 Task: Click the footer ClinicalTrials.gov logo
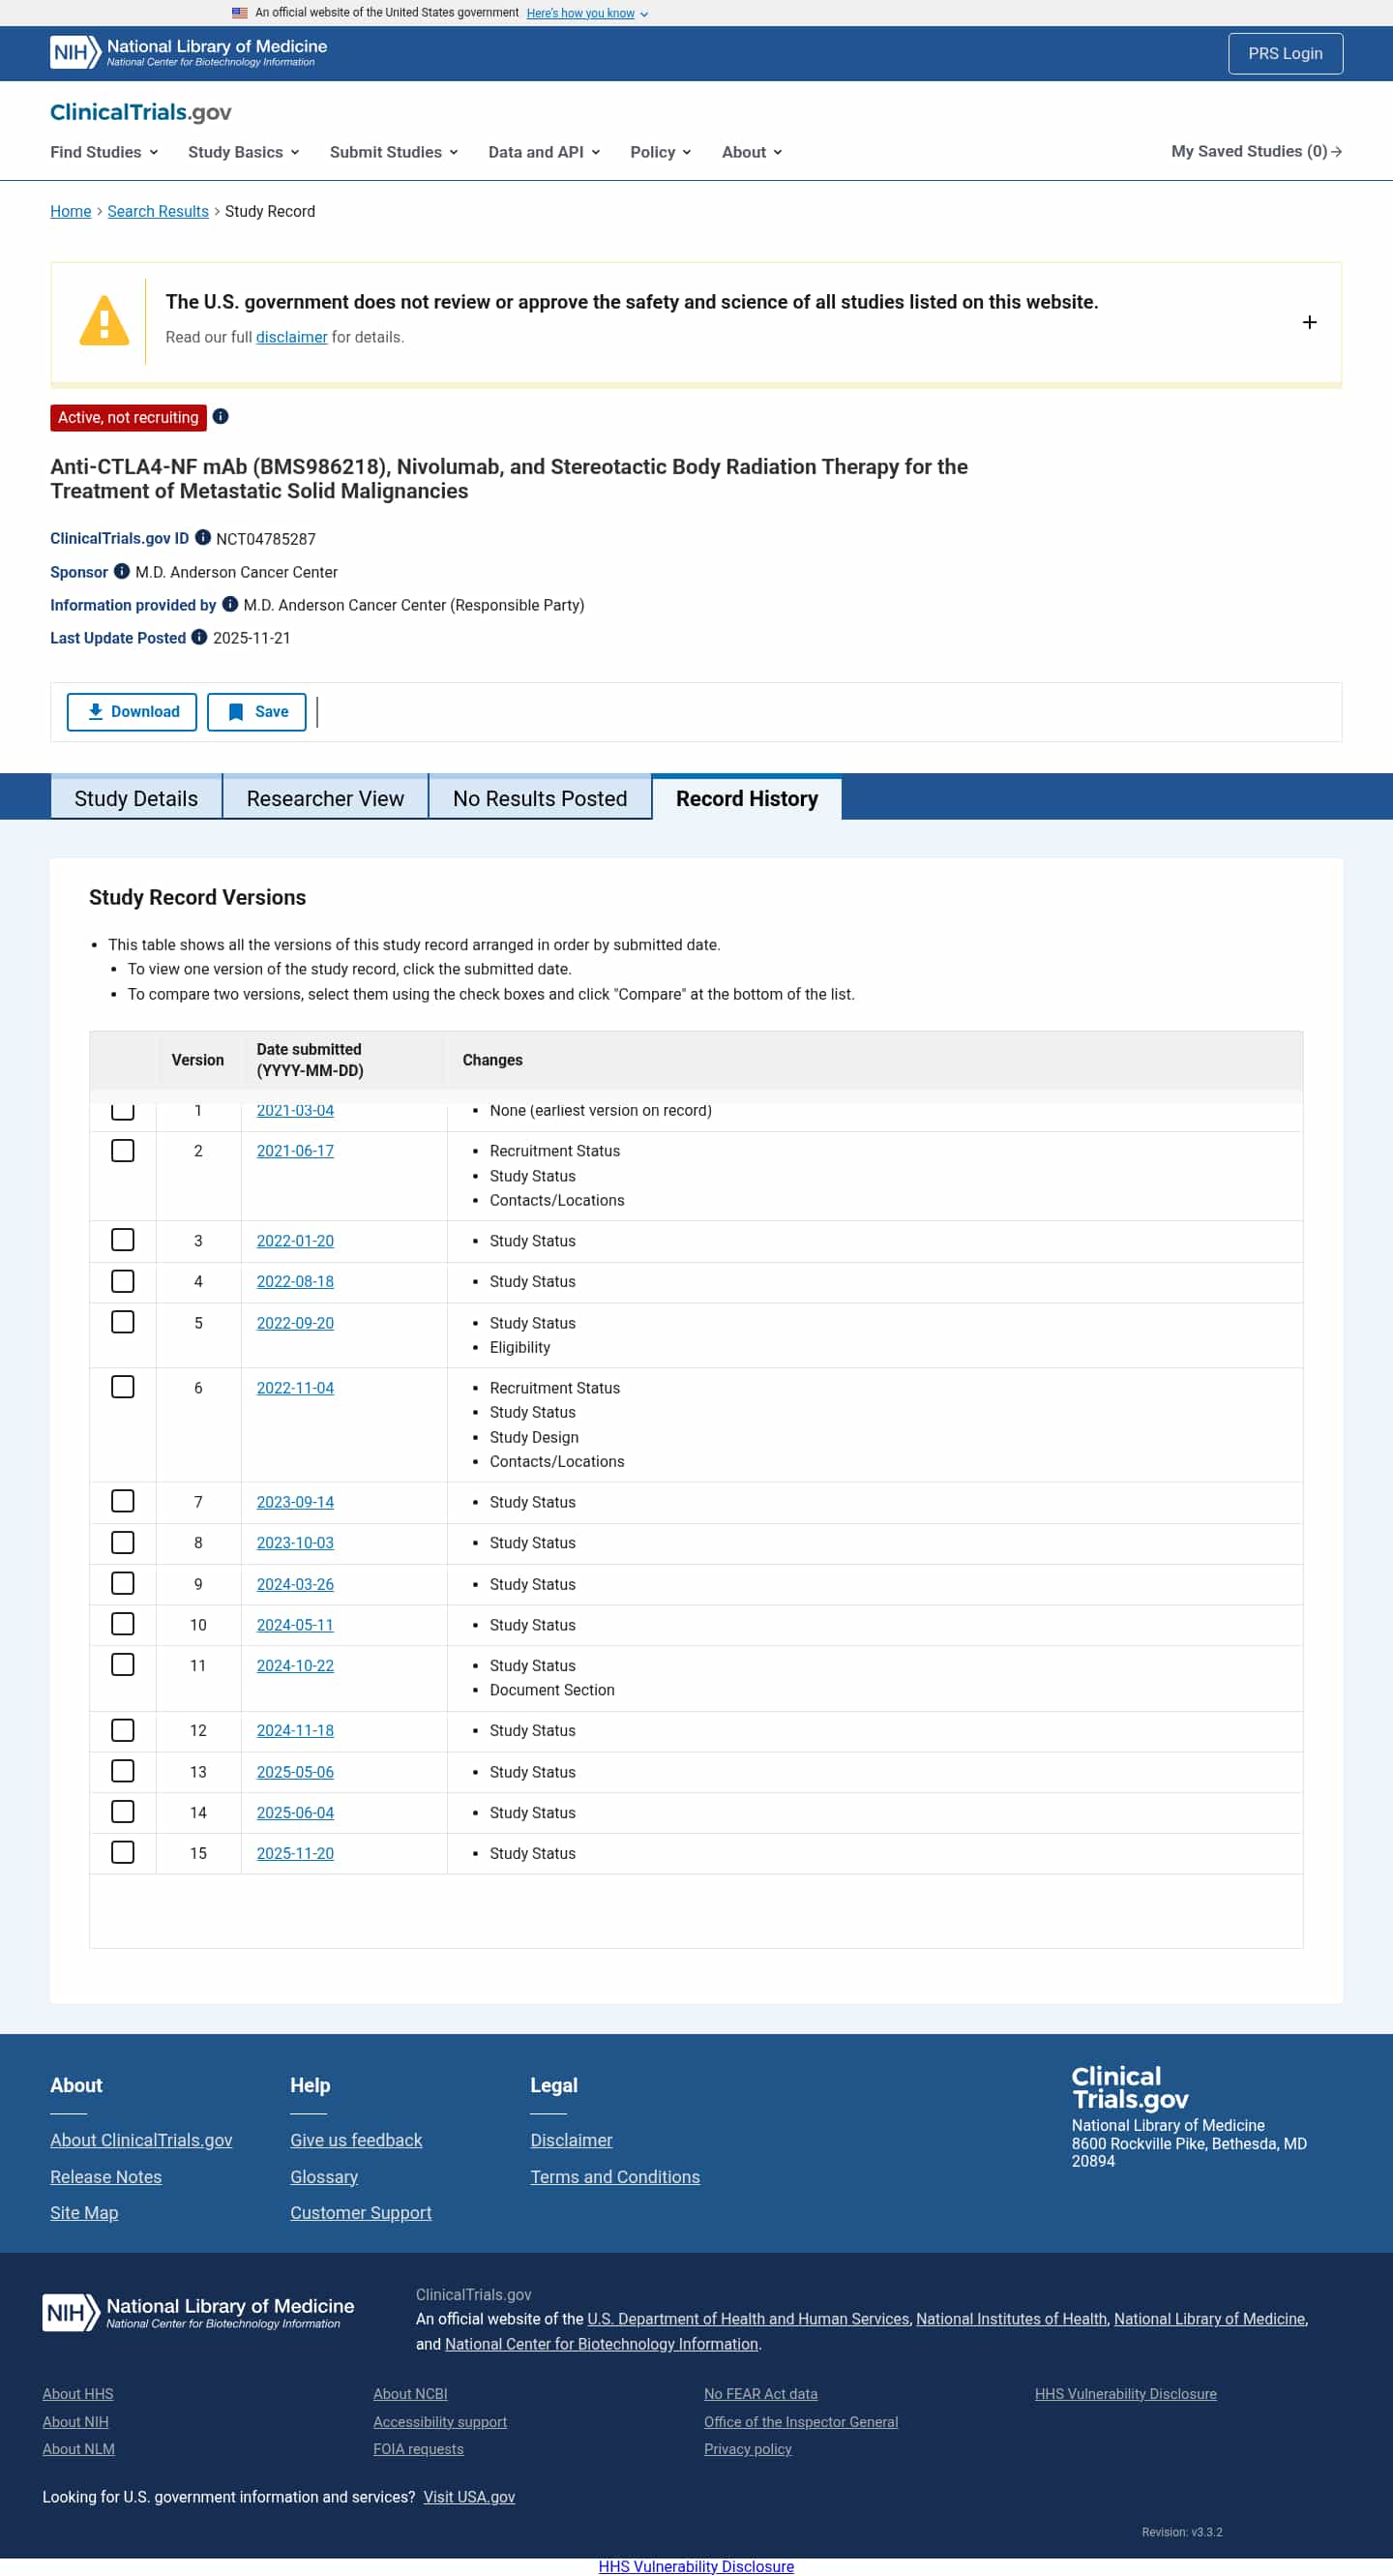click(x=1130, y=2088)
